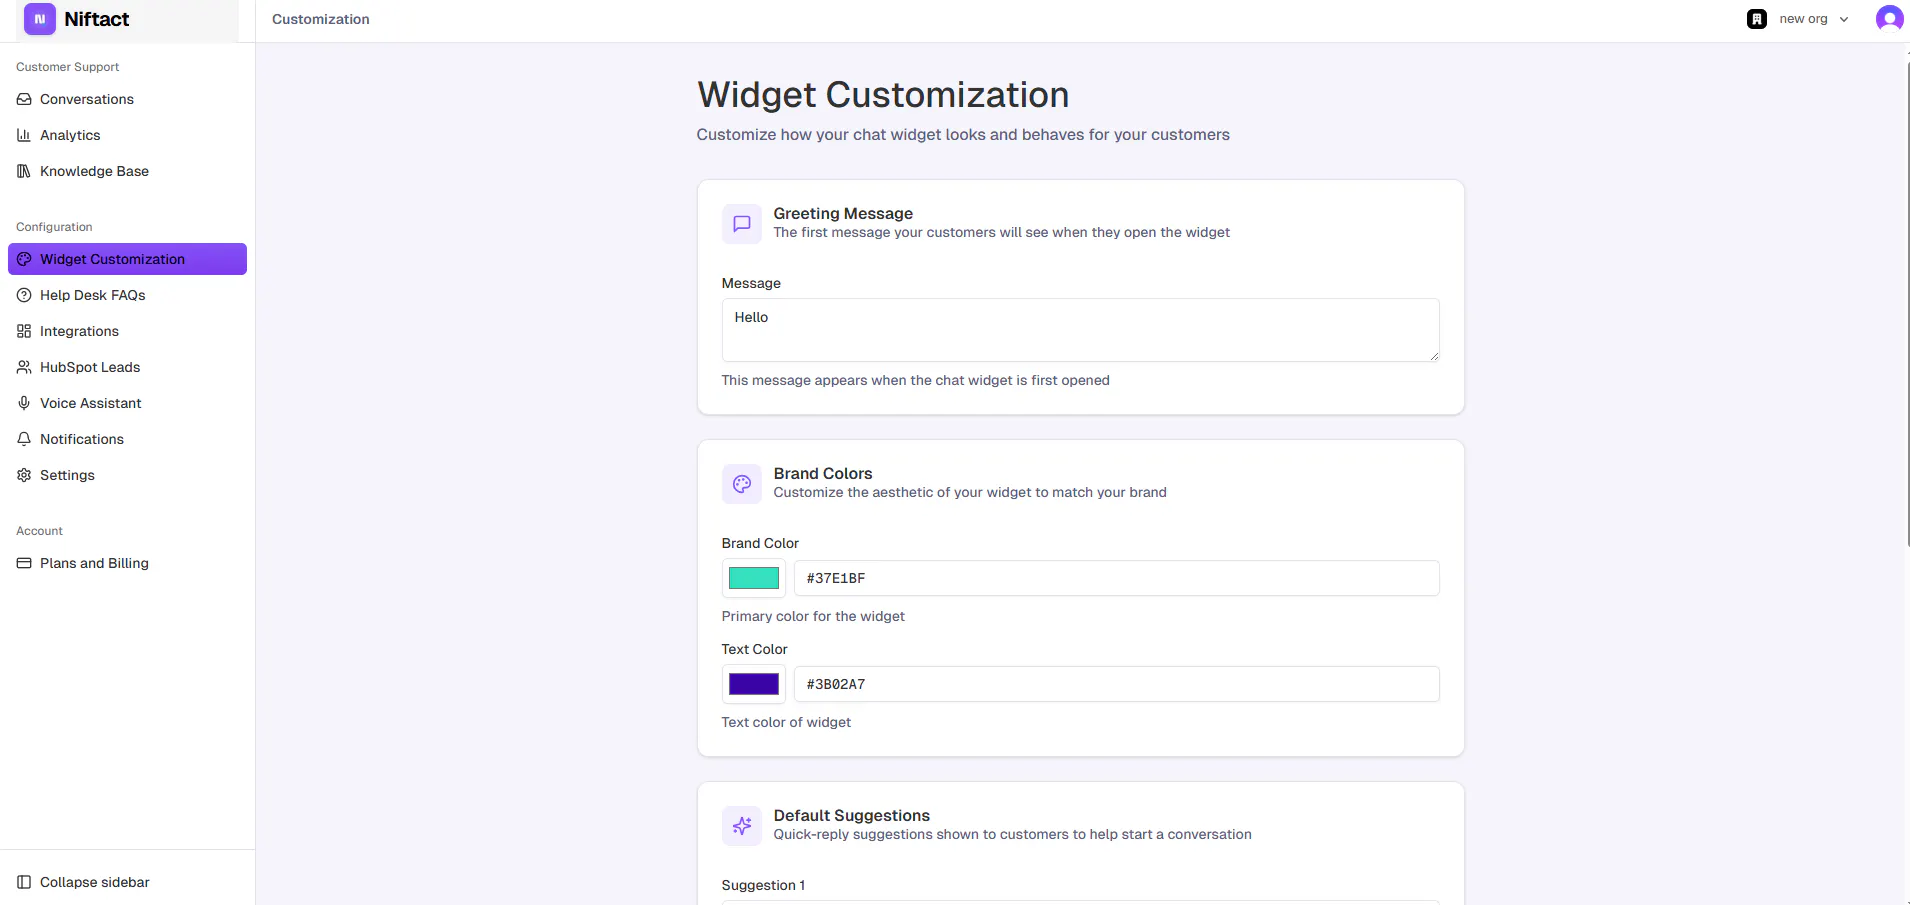Click the Plans and Billing card icon

coord(24,563)
